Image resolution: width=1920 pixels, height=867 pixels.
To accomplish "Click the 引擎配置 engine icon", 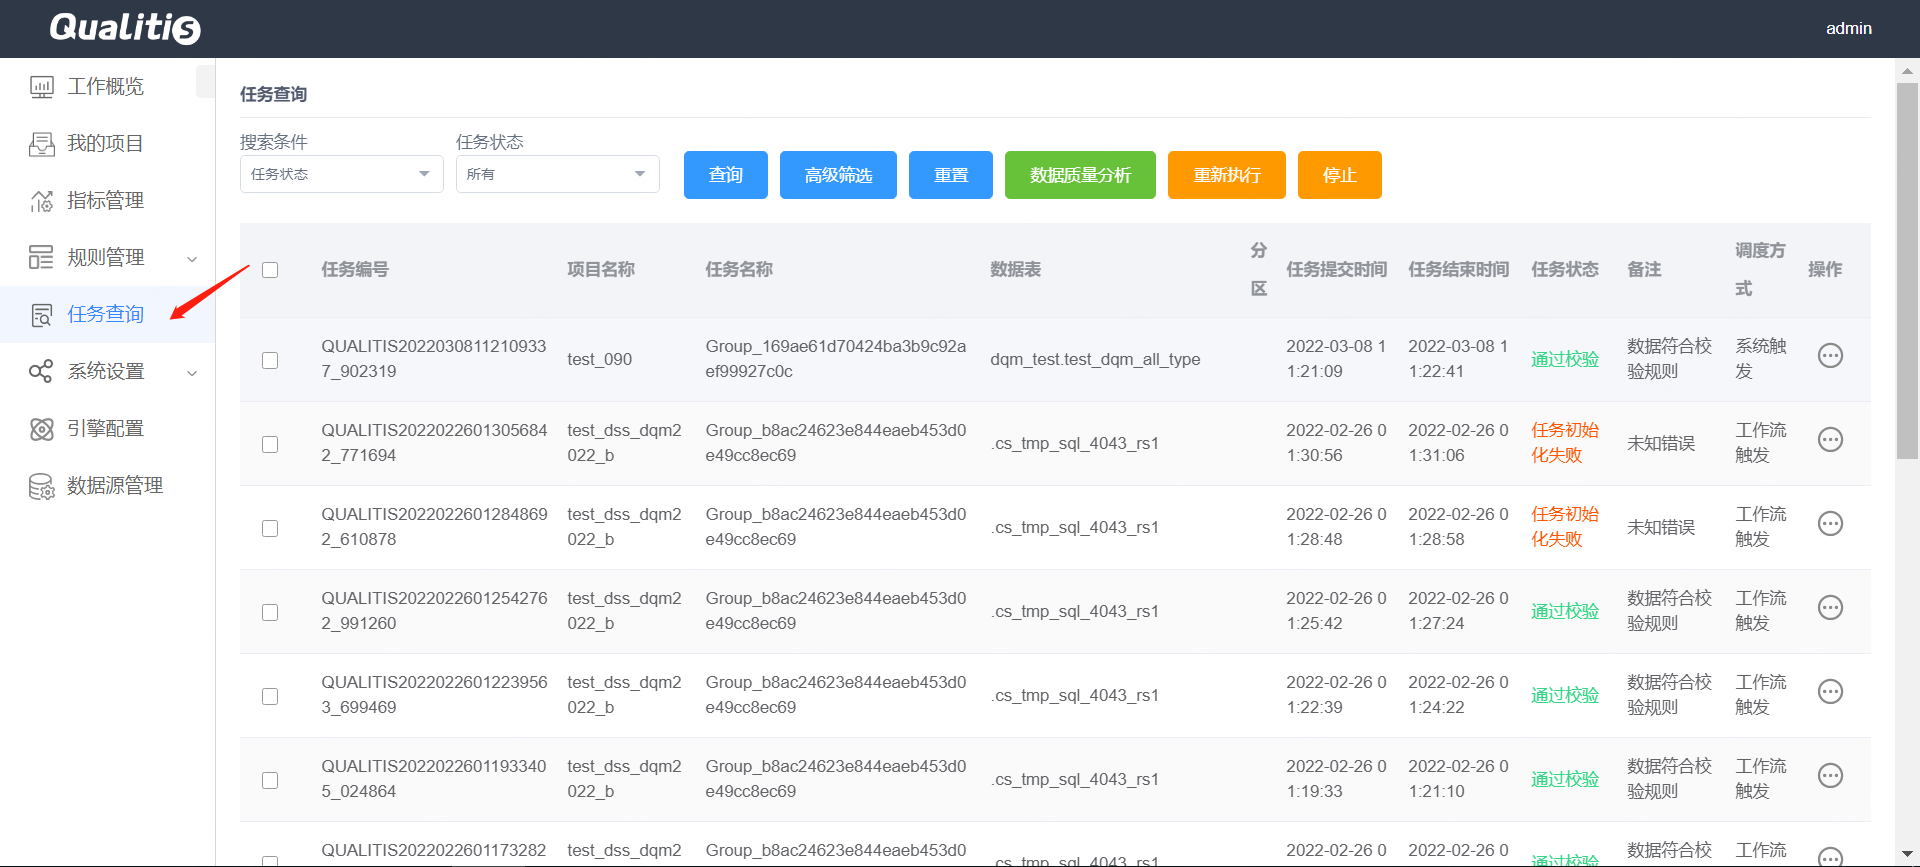I will click(41, 429).
